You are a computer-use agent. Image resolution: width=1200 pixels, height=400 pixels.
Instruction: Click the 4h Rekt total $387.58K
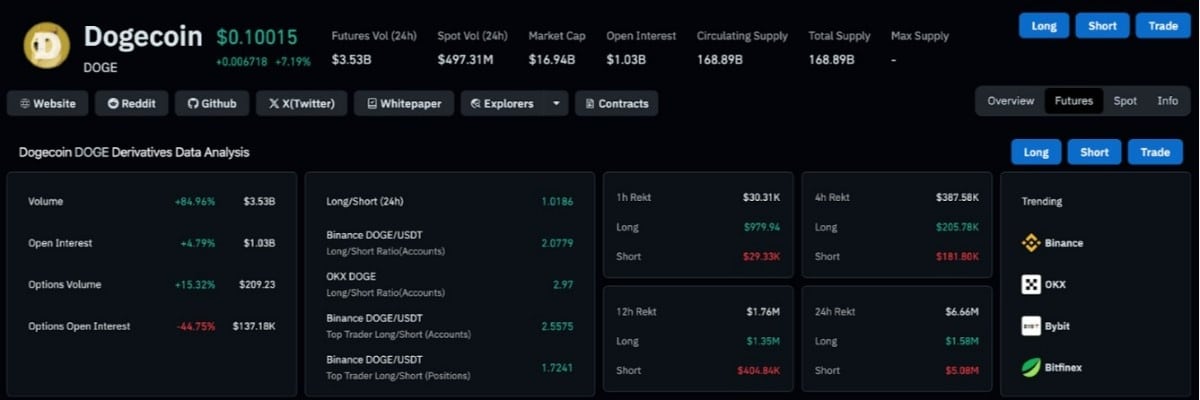pyautogui.click(x=957, y=197)
